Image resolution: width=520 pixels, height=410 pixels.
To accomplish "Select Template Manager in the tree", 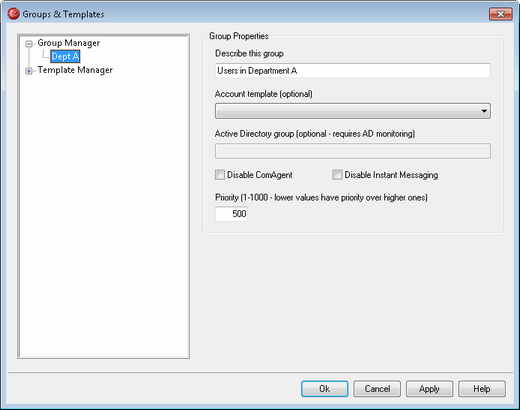I will tap(75, 70).
